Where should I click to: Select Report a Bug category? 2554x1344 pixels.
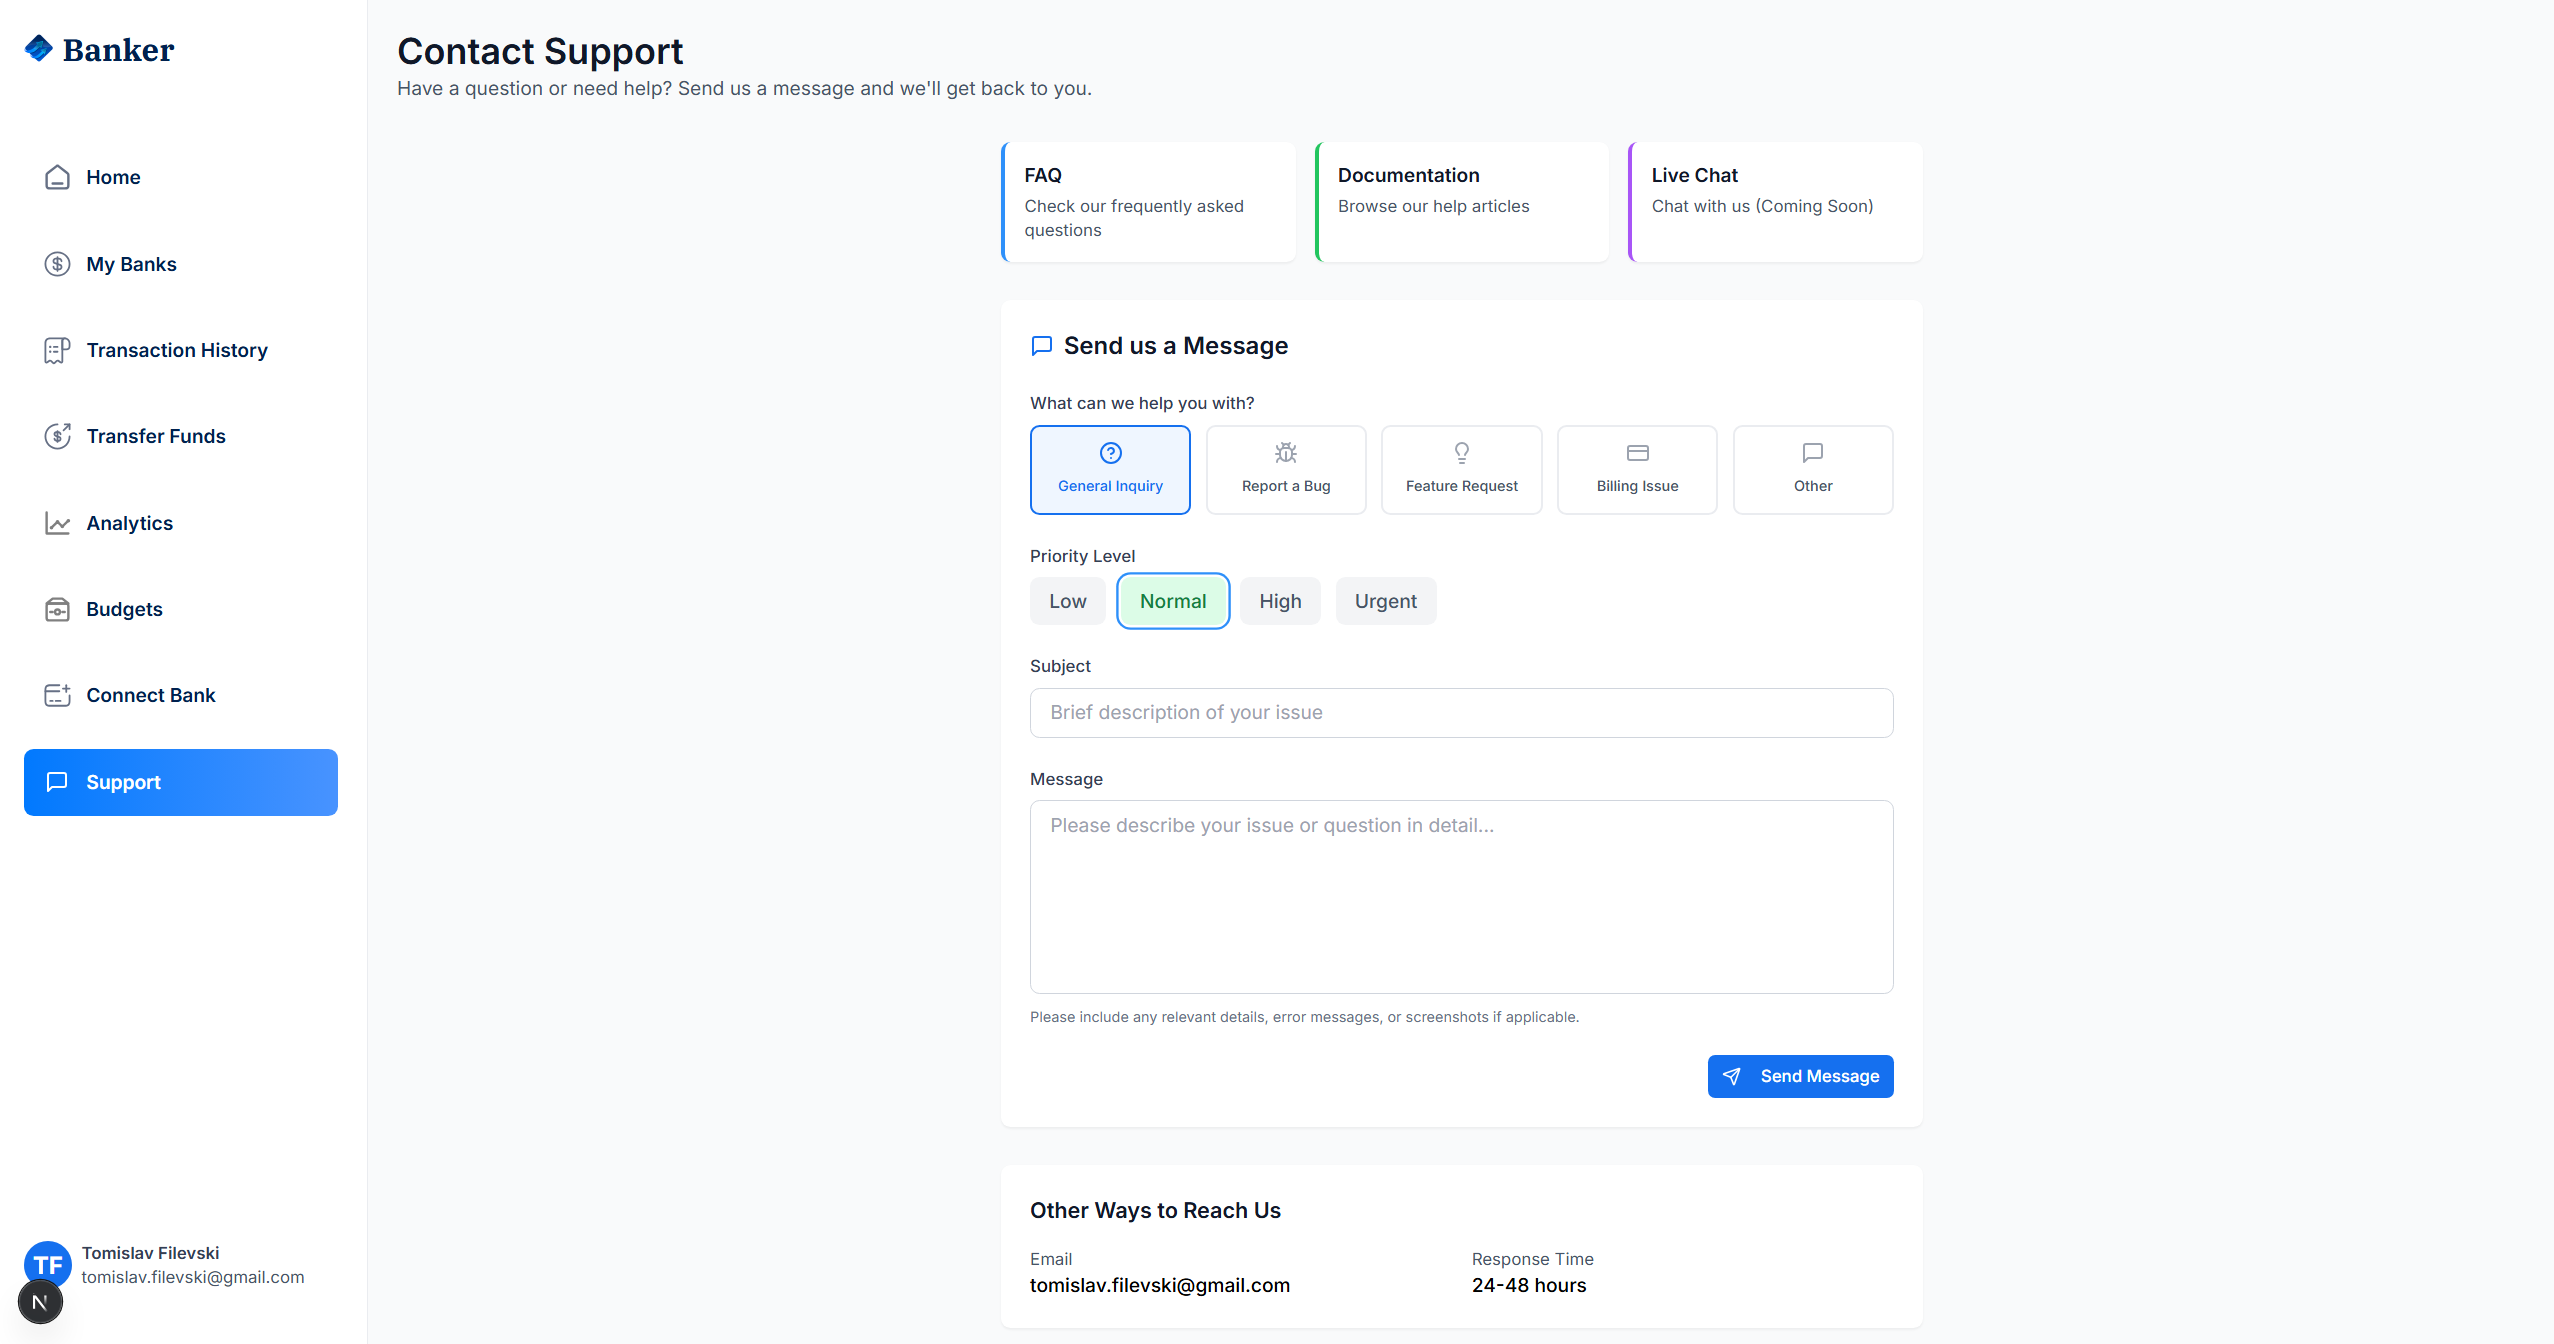tap(1286, 470)
